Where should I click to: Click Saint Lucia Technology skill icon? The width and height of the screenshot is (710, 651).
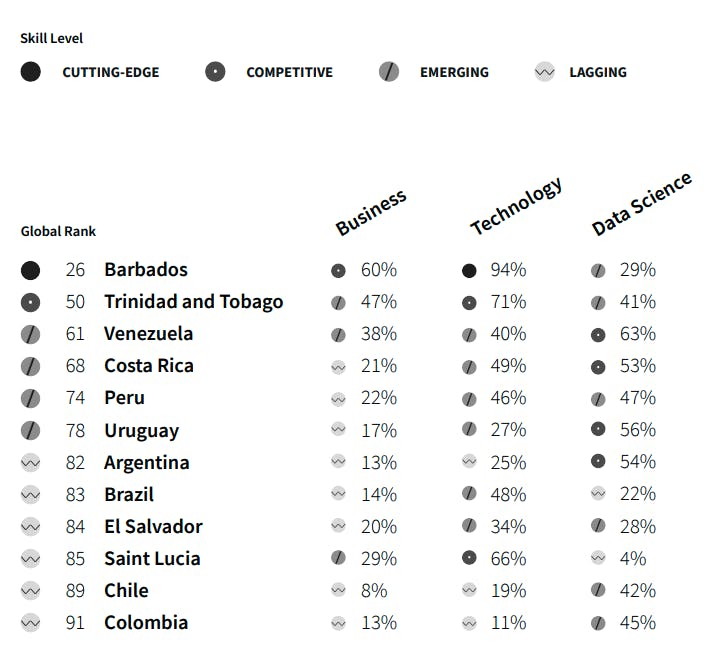point(469,558)
